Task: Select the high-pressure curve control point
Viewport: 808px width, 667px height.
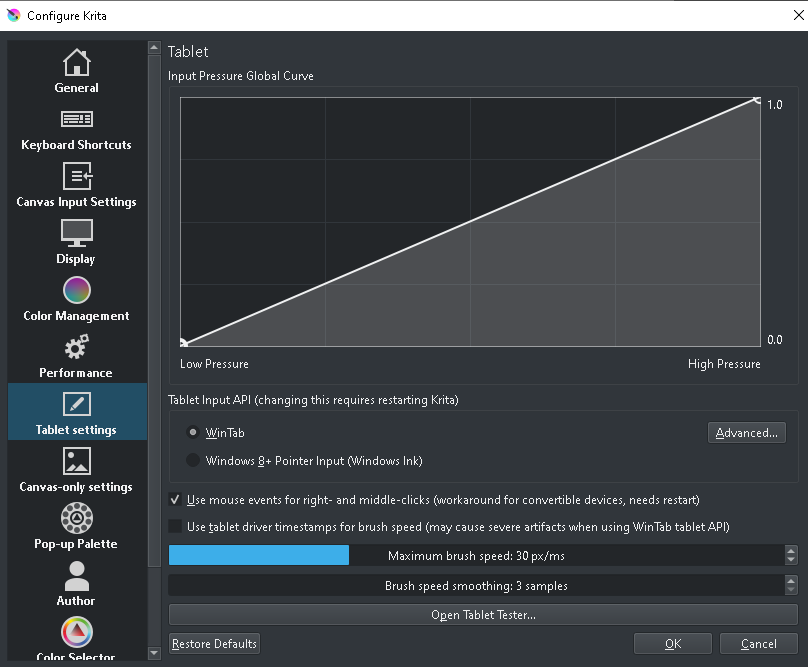Action: [756, 100]
